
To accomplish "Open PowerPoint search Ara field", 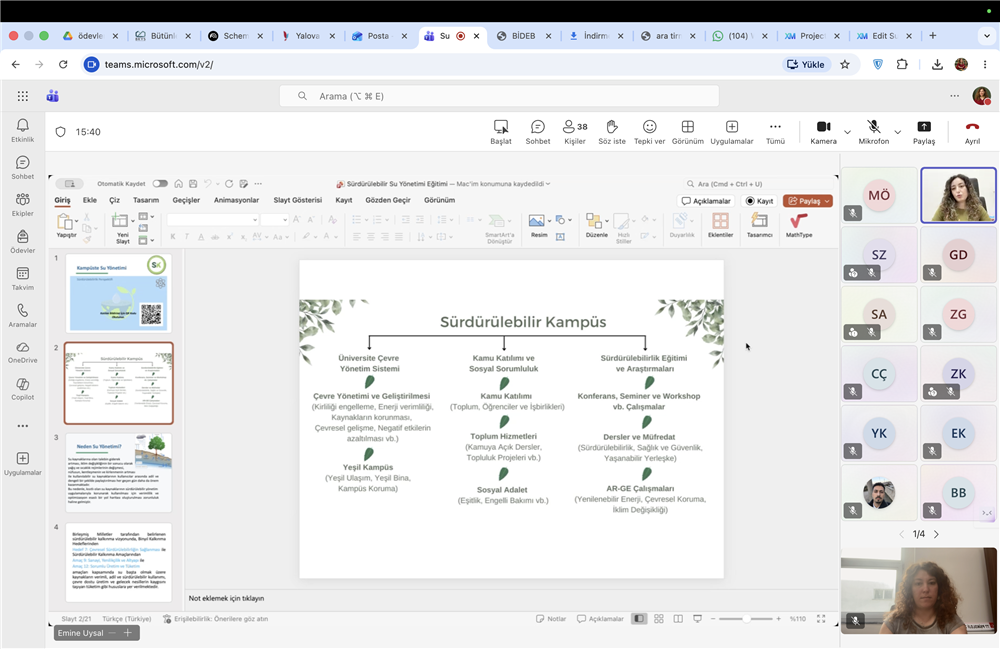I will coord(756,184).
